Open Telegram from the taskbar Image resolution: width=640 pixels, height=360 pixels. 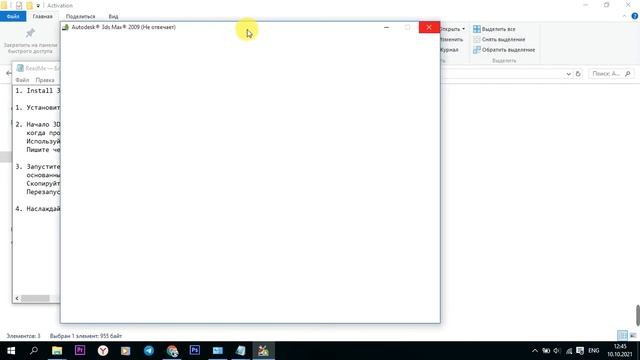149,351
